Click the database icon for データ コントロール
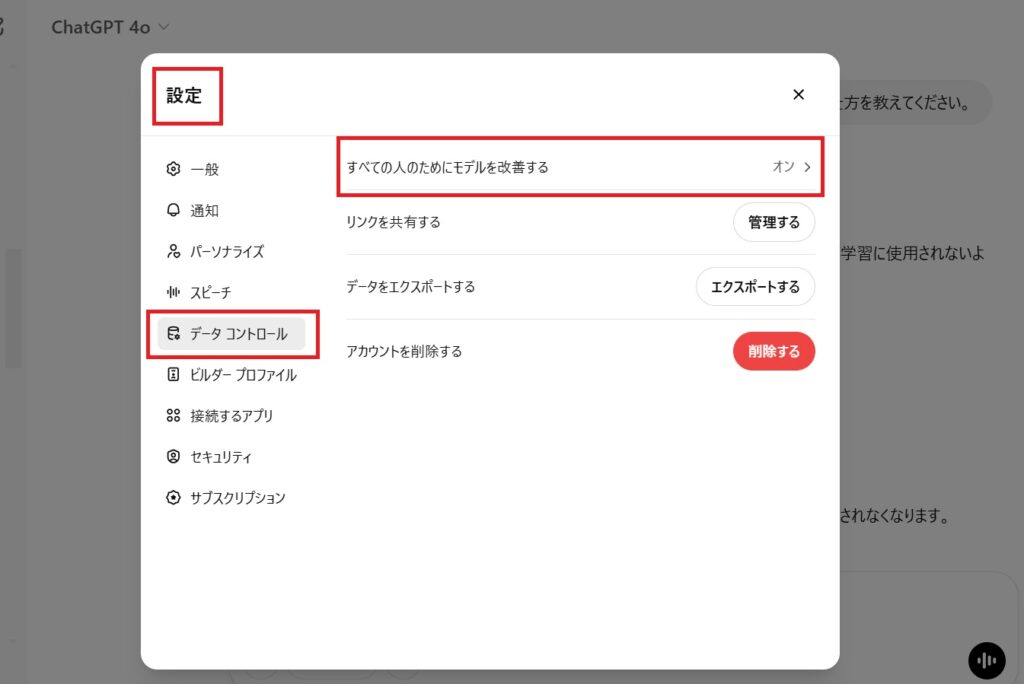Viewport: 1024px width, 684px height. coord(173,333)
